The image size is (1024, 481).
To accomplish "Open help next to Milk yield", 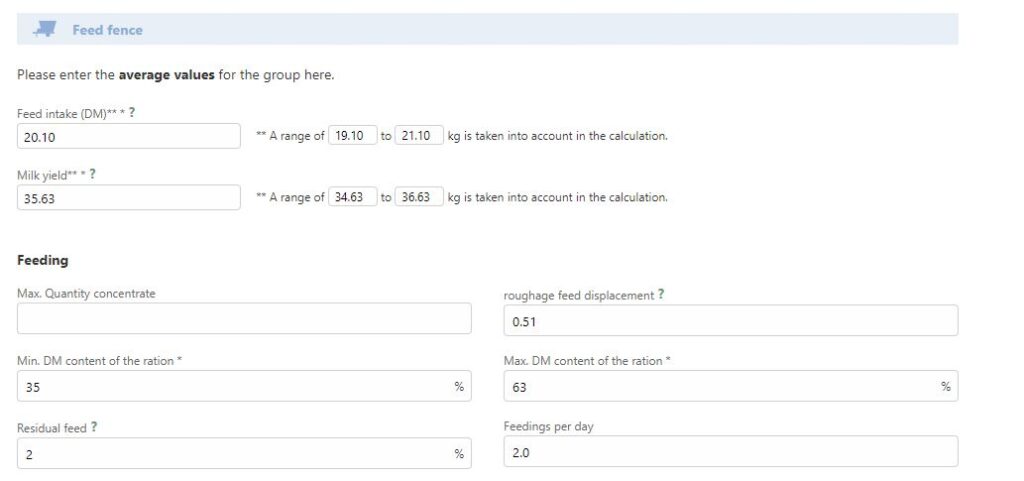I will tap(93, 174).
